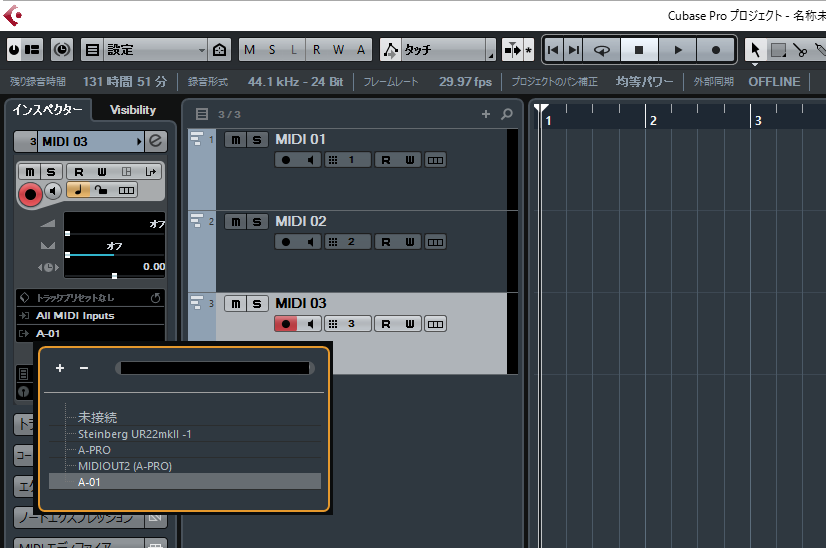Select A-PRO output entry
The image size is (826, 548).
pos(185,450)
